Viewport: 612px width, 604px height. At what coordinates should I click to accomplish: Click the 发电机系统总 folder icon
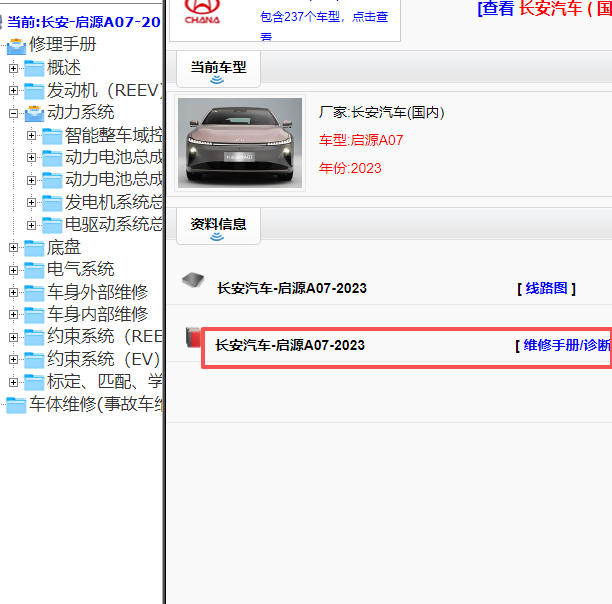pyautogui.click(x=52, y=203)
